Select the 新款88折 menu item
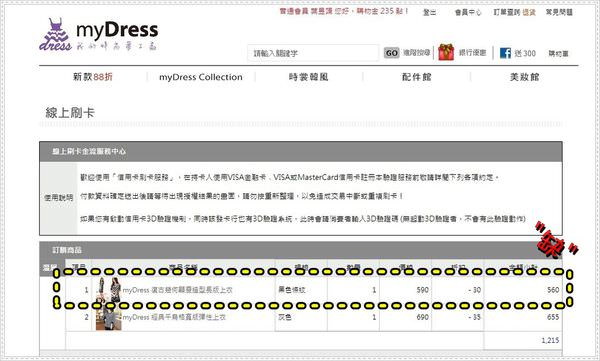 tap(93, 77)
